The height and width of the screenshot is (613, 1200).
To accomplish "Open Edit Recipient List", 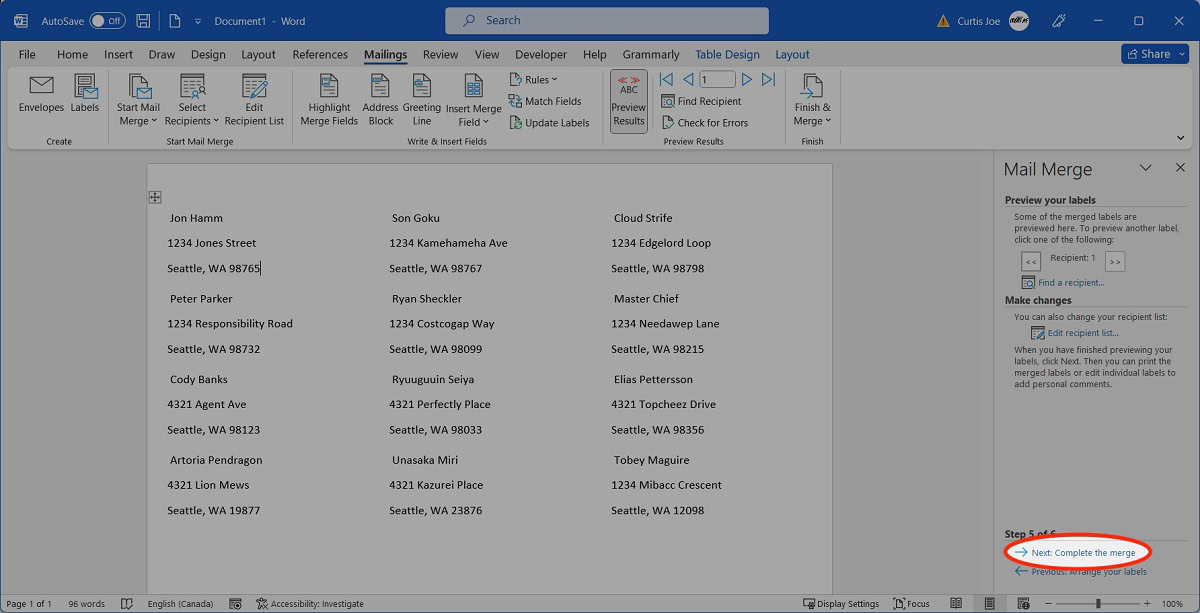I will point(254,100).
